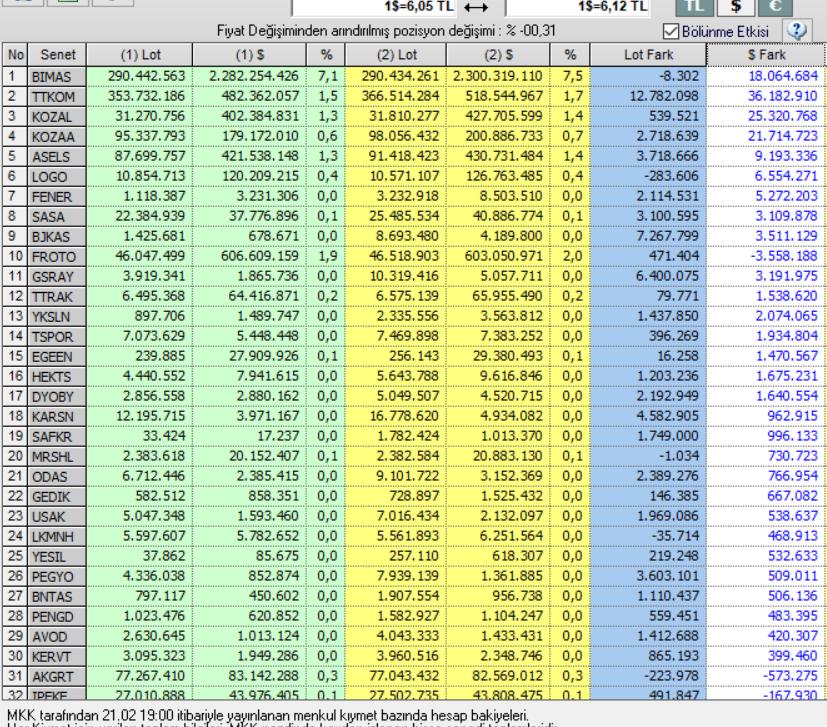Image resolution: width=827 pixels, height=727 pixels.
Task: Select the PENGD stock row label
Action: [57, 617]
